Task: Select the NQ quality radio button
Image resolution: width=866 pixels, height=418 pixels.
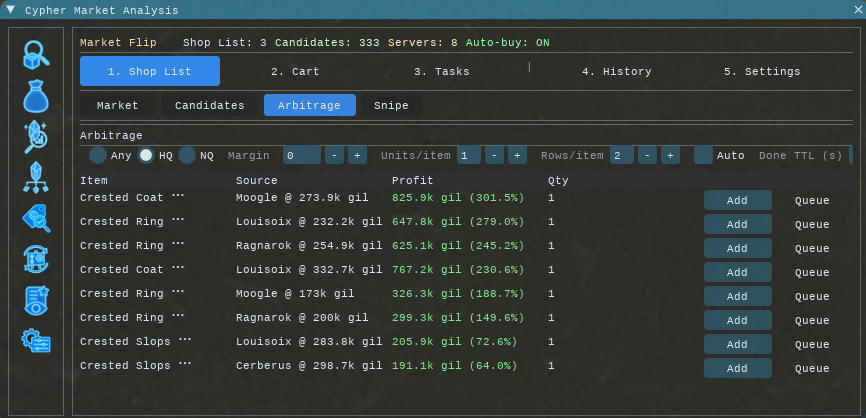Action: point(187,155)
